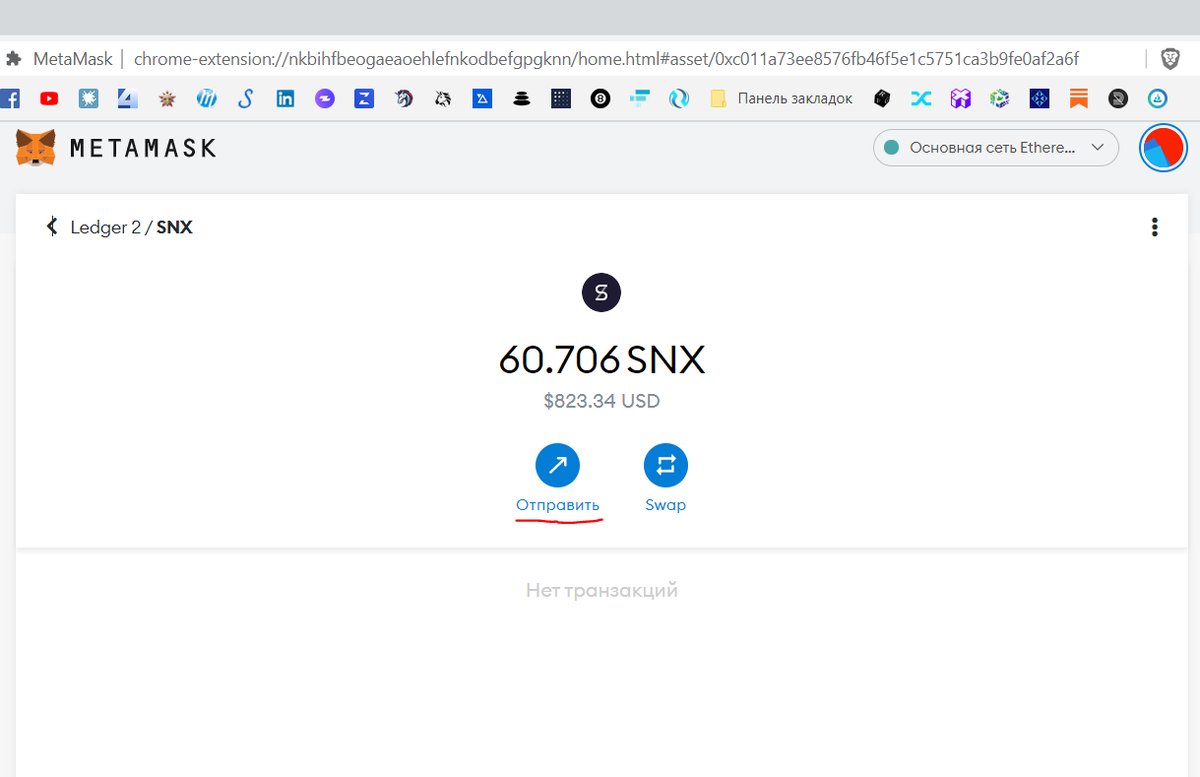1200x777 pixels.
Task: Click the Swap label
Action: 666,505
